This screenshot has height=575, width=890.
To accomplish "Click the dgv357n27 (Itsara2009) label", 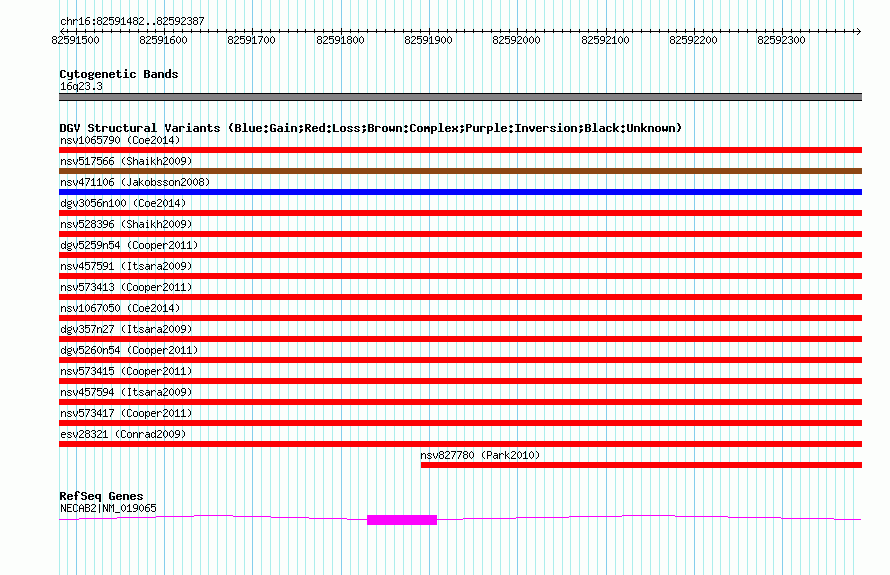I will (126, 329).
